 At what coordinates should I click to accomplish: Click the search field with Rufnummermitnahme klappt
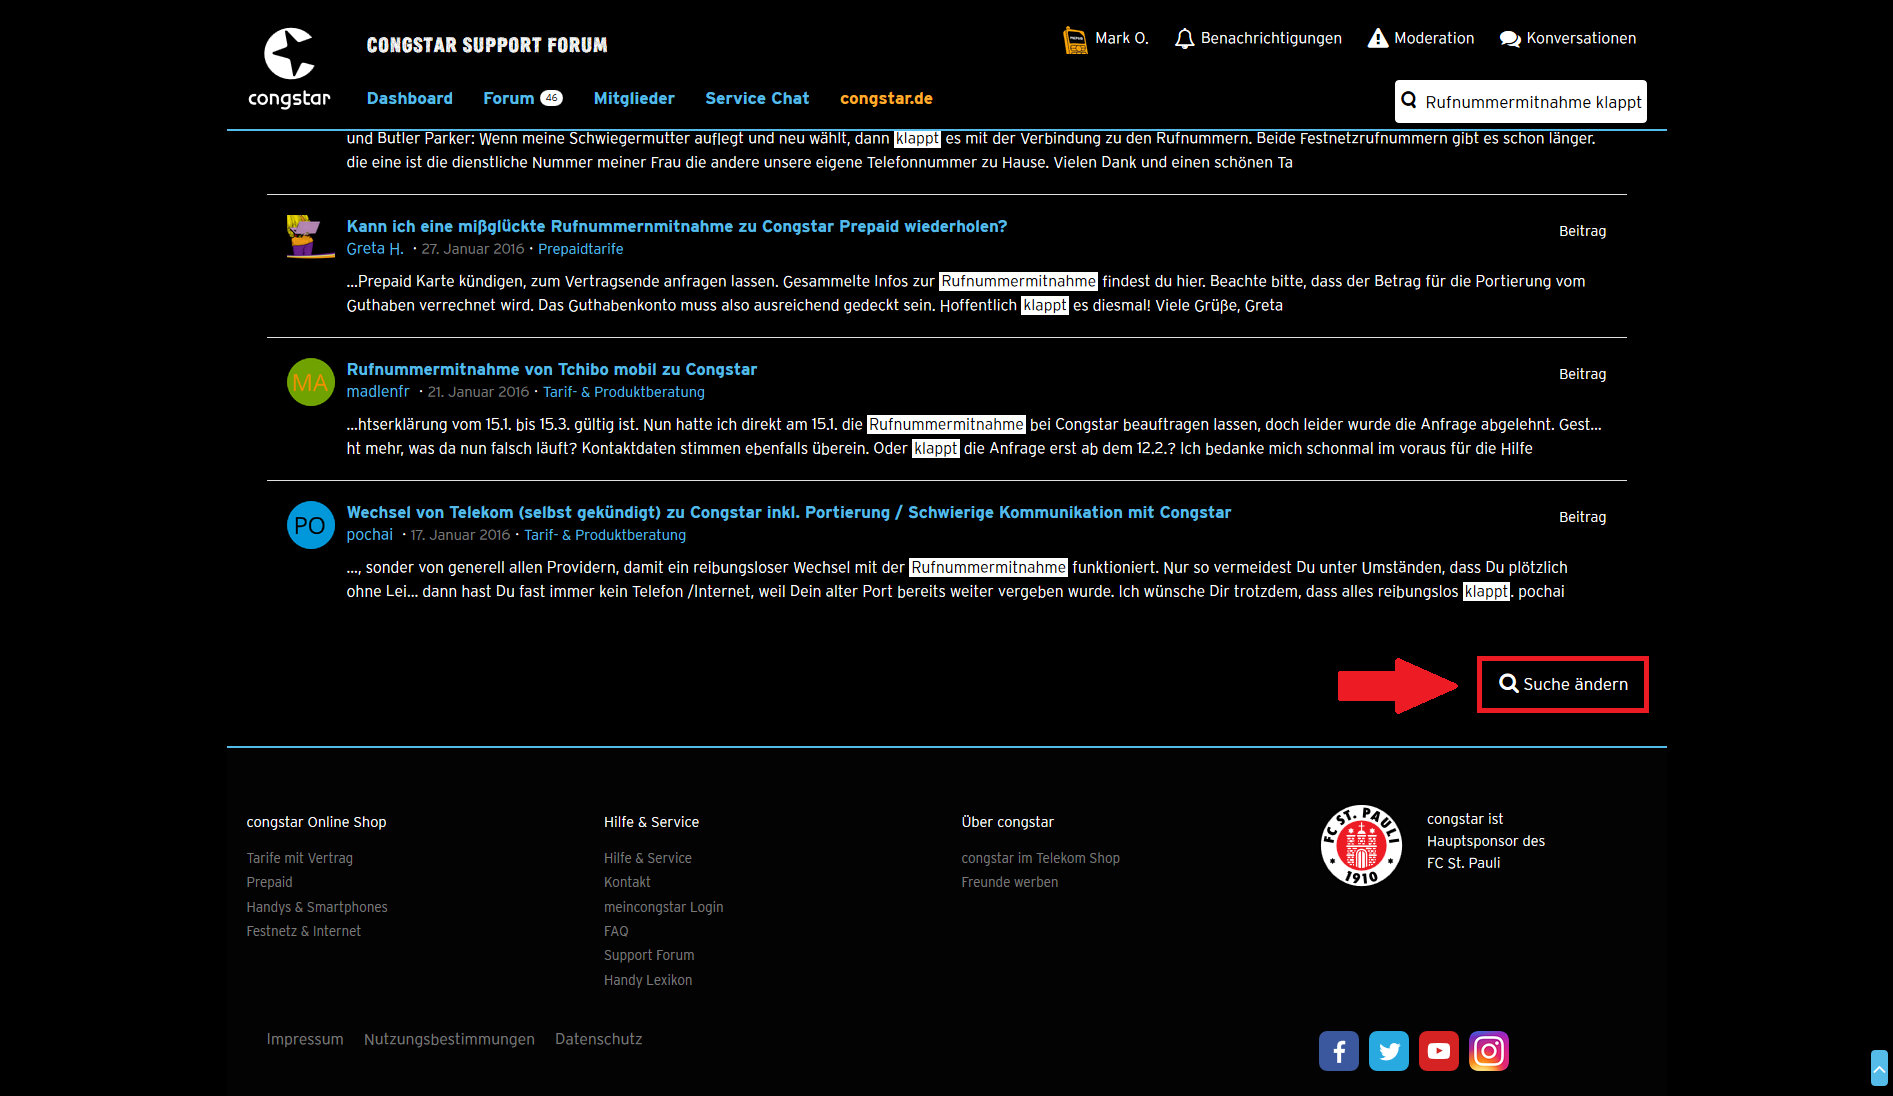pos(1521,102)
